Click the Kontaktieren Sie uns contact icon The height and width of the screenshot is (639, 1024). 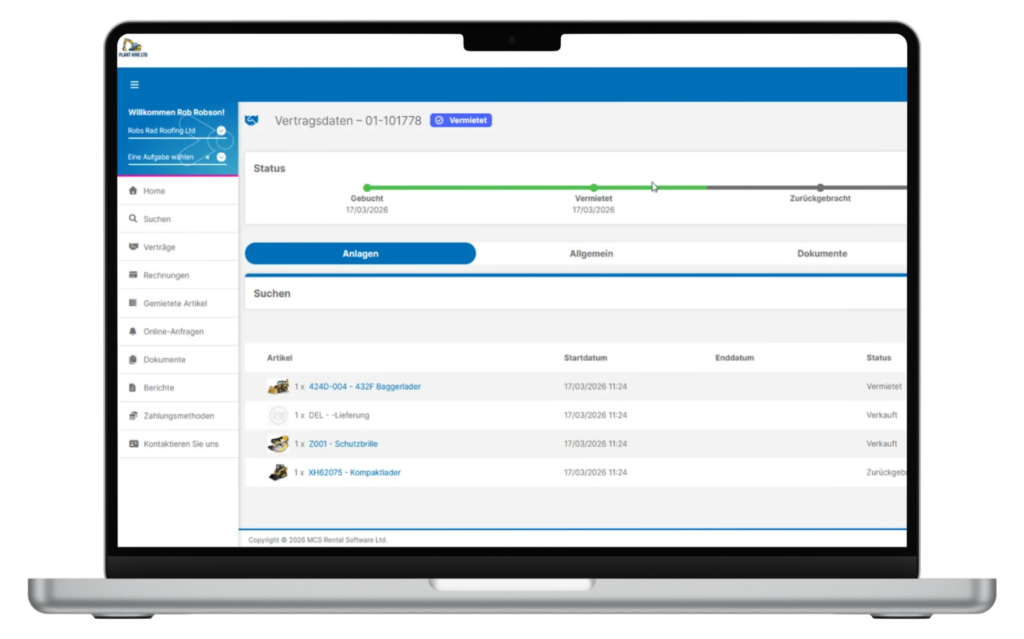click(x=133, y=444)
